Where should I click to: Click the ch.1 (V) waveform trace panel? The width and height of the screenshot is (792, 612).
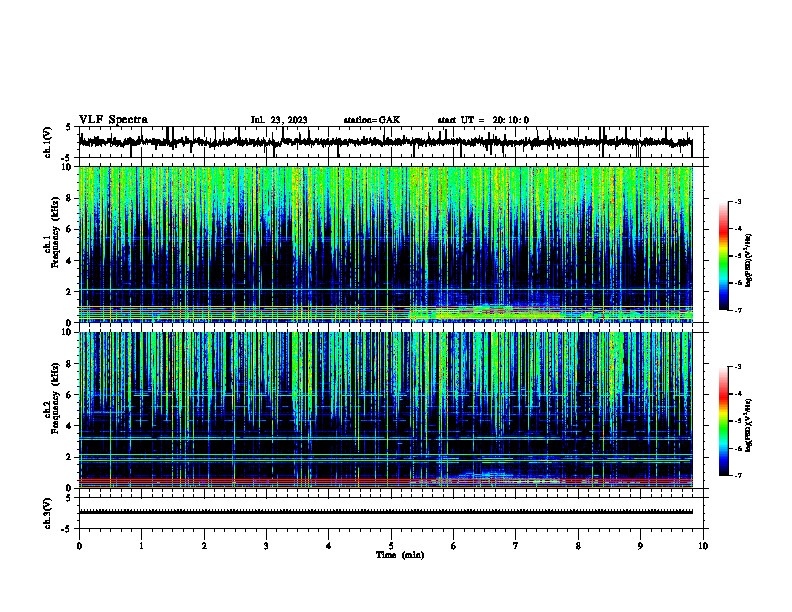pyautogui.click(x=385, y=142)
